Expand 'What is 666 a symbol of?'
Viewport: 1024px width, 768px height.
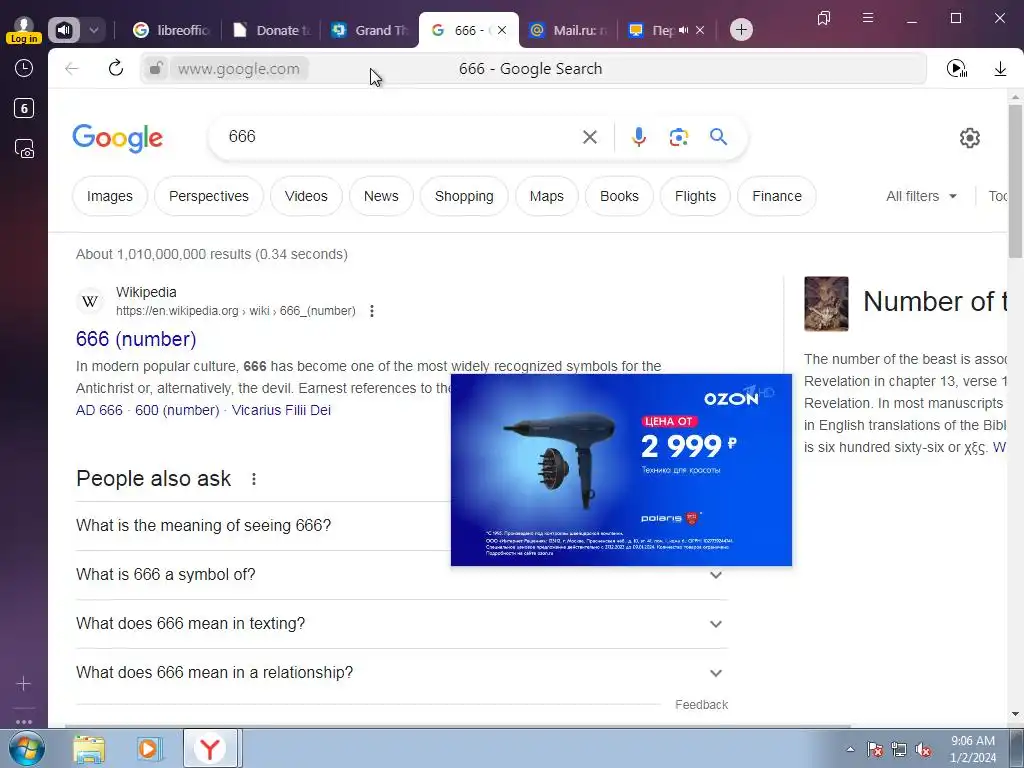pyautogui.click(x=402, y=575)
